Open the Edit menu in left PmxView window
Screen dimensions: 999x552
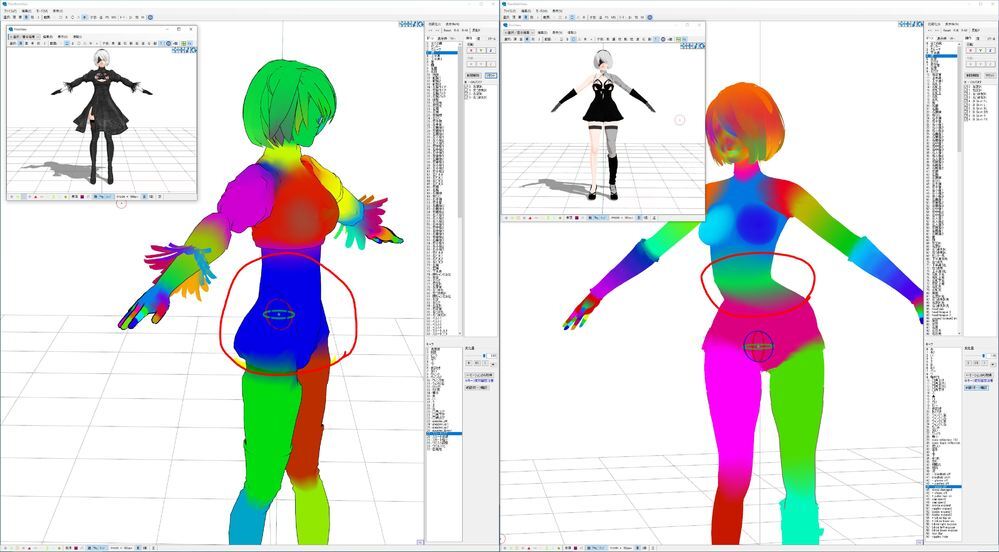click(47, 37)
